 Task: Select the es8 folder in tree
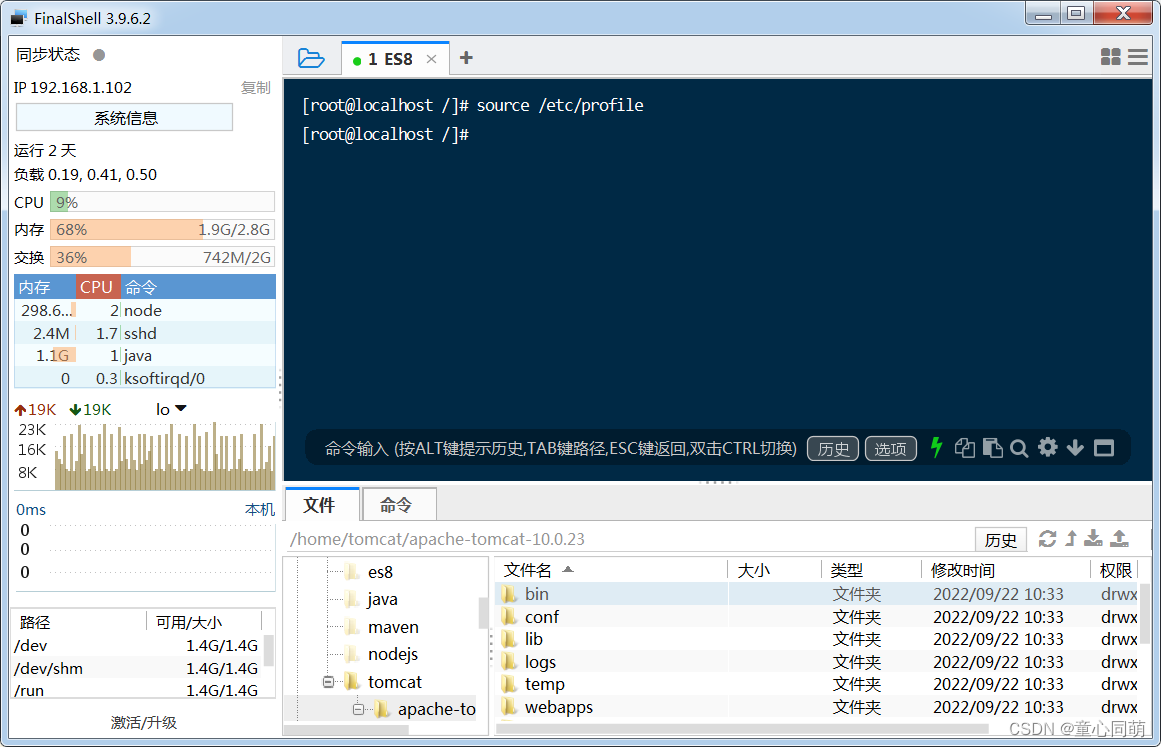pyautogui.click(x=380, y=572)
